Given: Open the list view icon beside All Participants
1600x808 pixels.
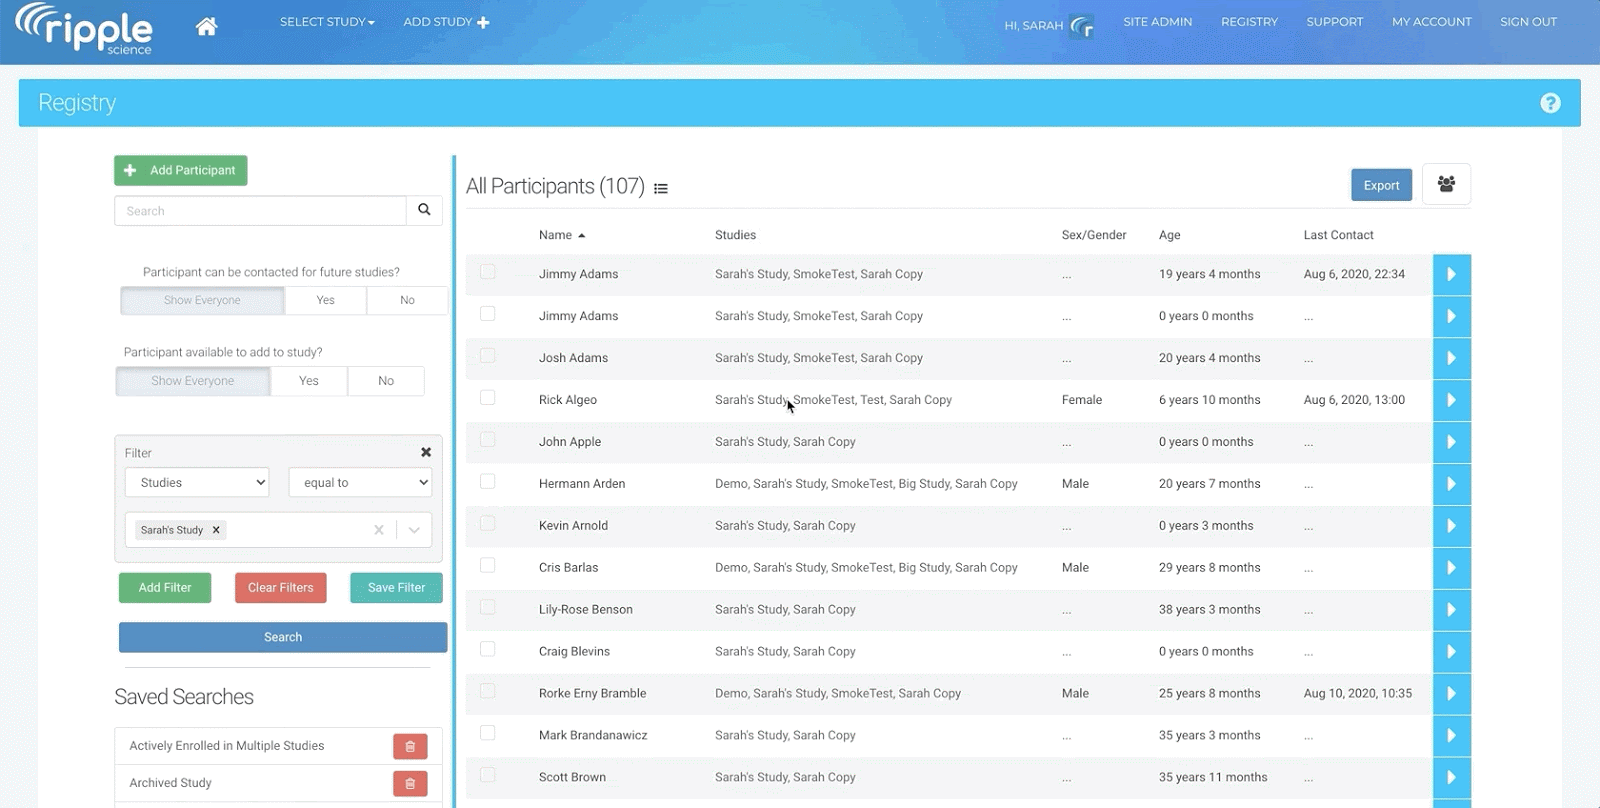Looking at the screenshot, I should tap(661, 188).
